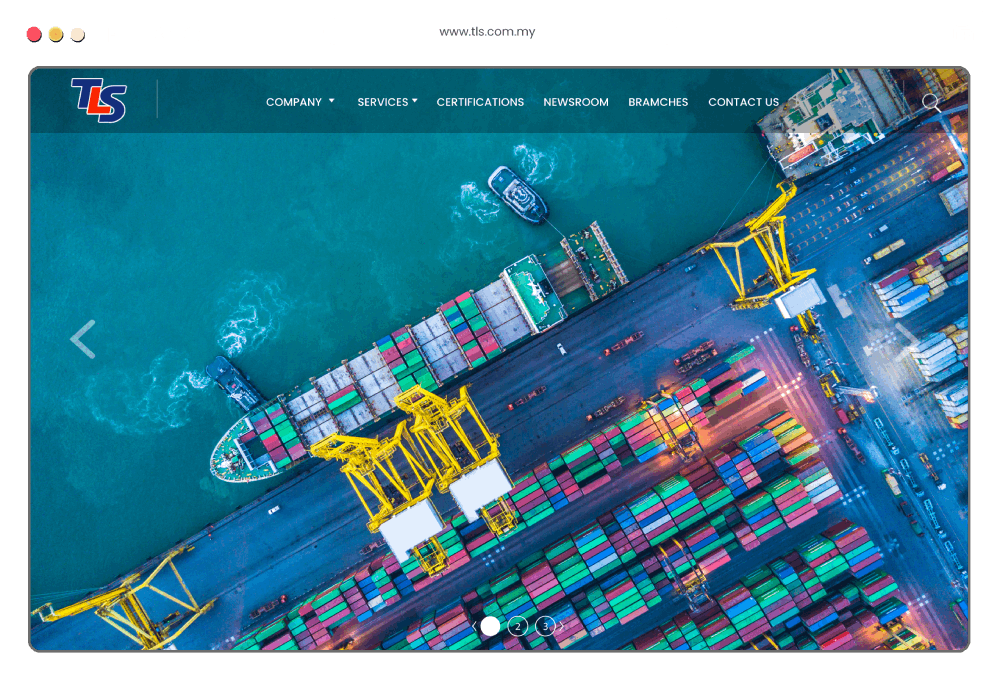Go to the CONTACT US page
Viewport: 1000px width, 678px height.
point(743,102)
